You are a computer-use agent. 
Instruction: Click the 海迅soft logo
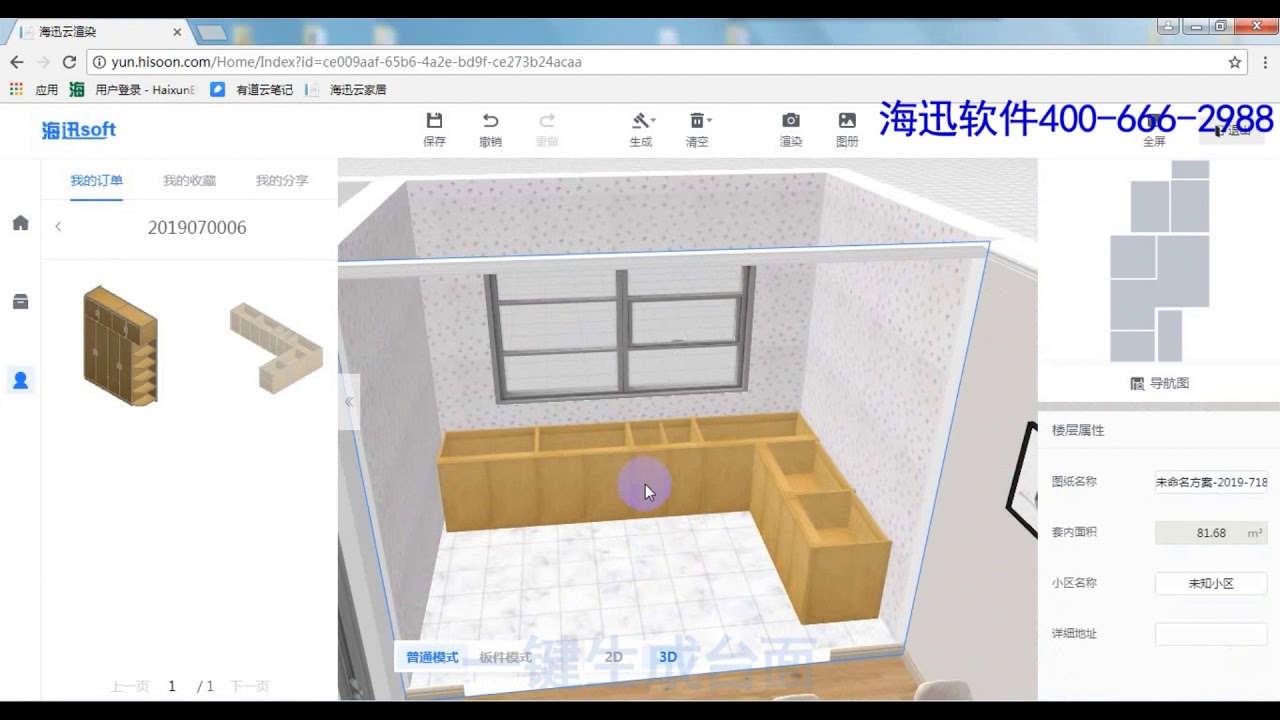click(x=79, y=130)
